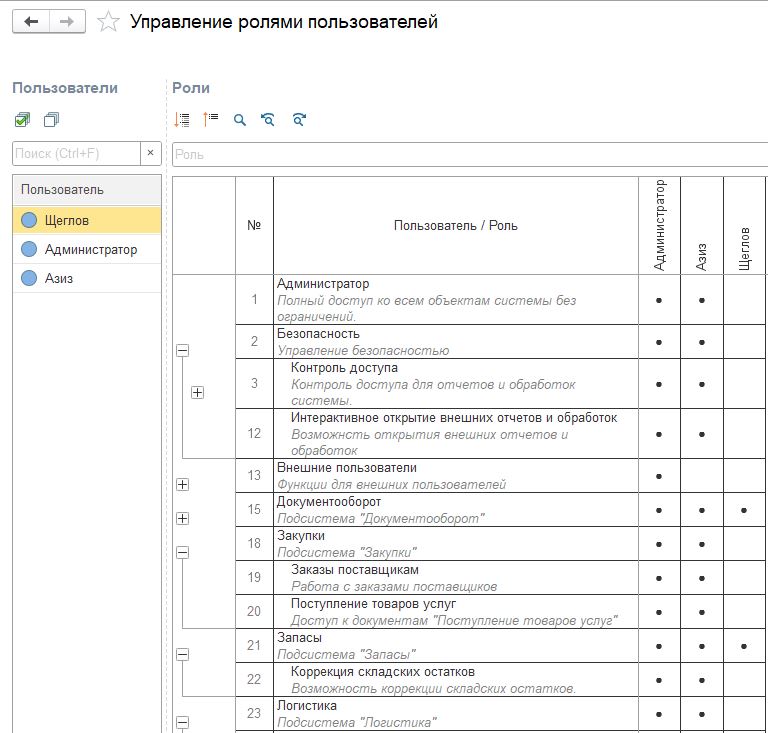
Task: Uncheck all users icon in Пользователи panel
Action: [x=51, y=119]
